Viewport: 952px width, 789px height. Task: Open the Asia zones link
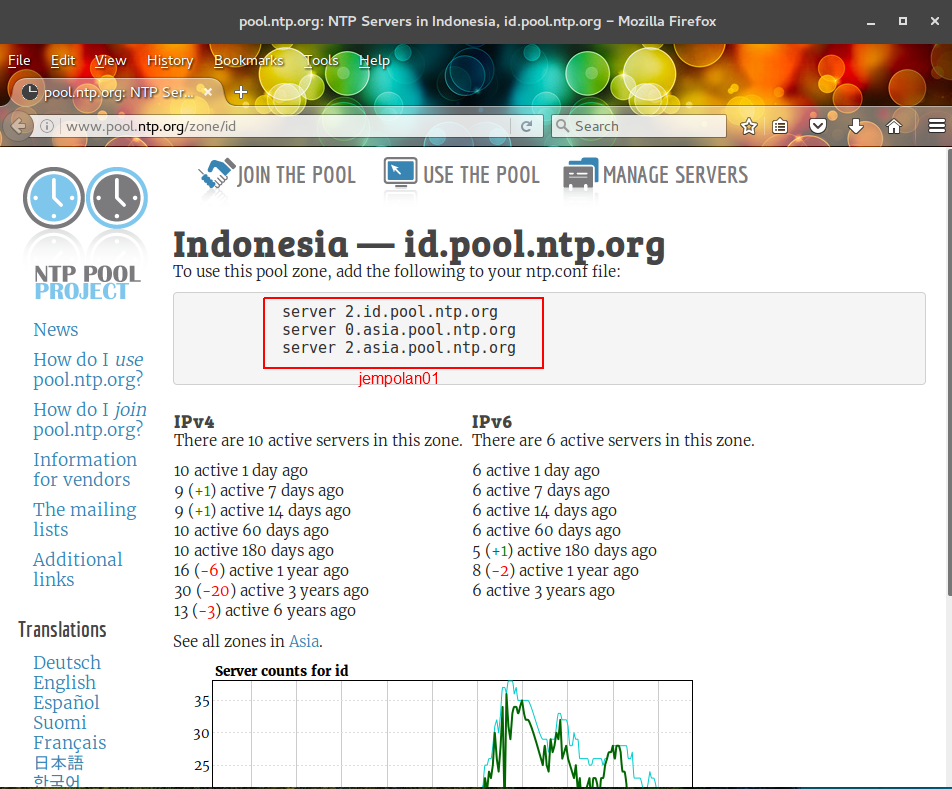(304, 642)
